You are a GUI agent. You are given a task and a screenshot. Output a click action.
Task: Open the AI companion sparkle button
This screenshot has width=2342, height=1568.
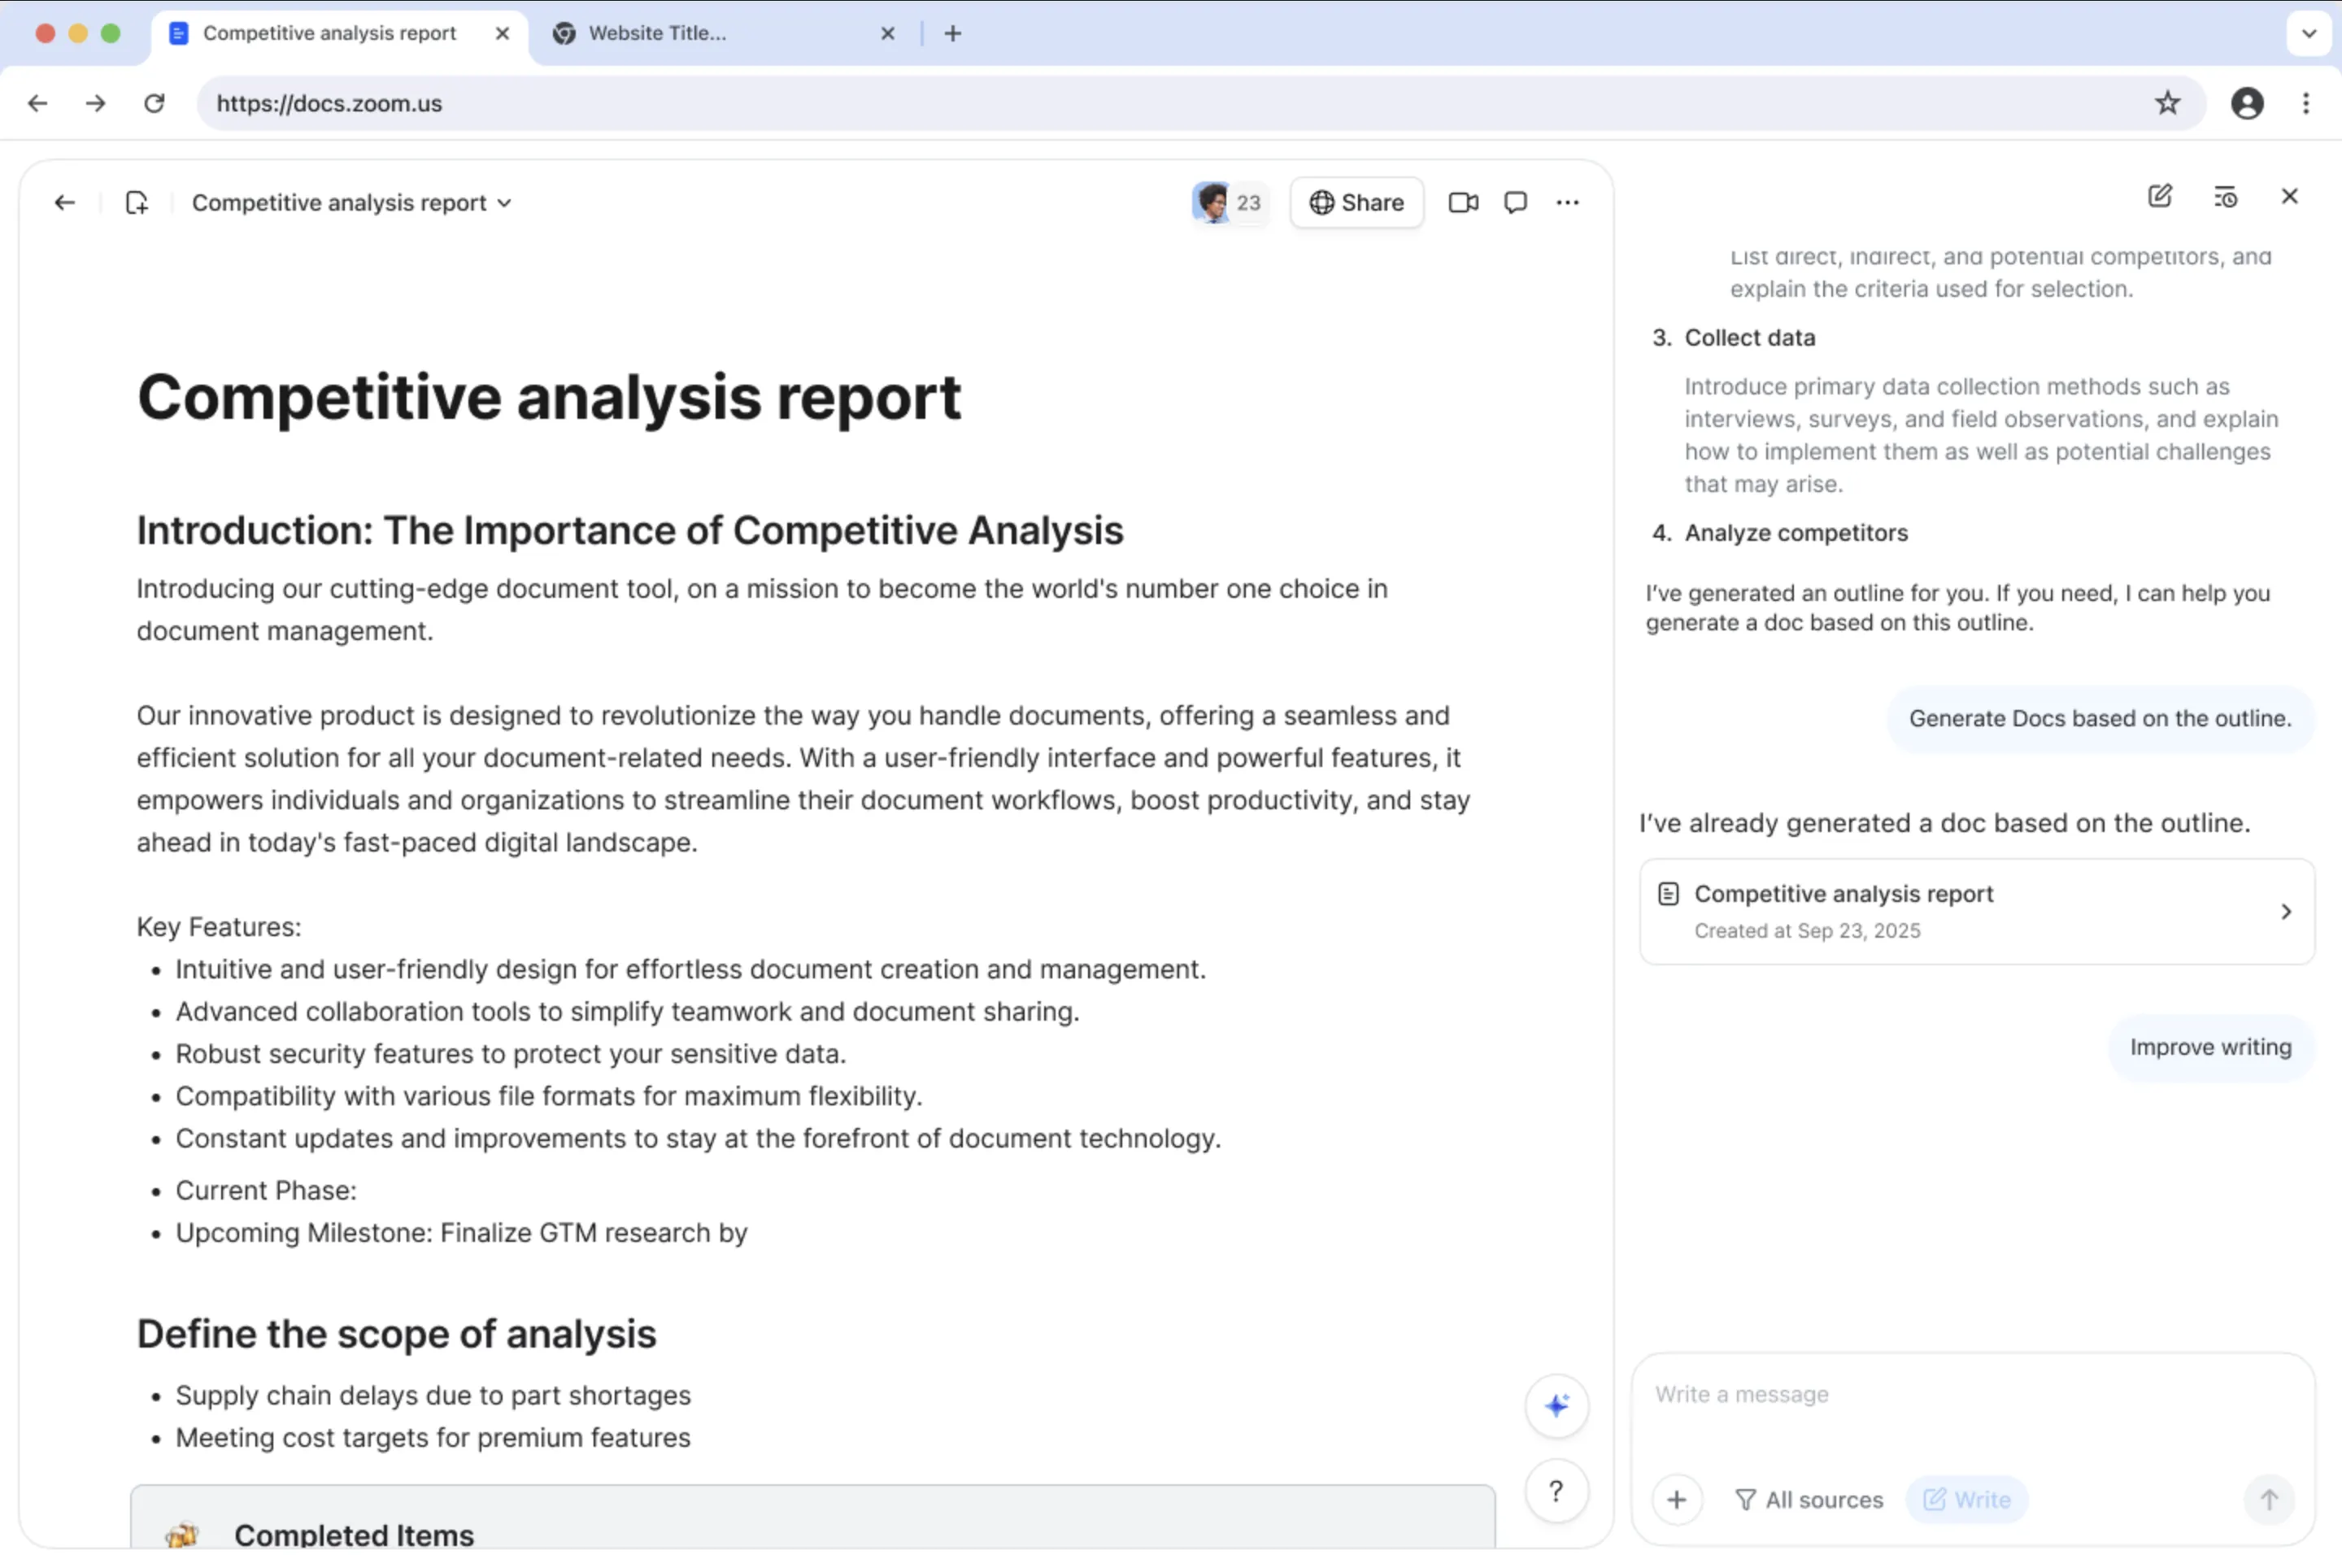[1556, 1405]
